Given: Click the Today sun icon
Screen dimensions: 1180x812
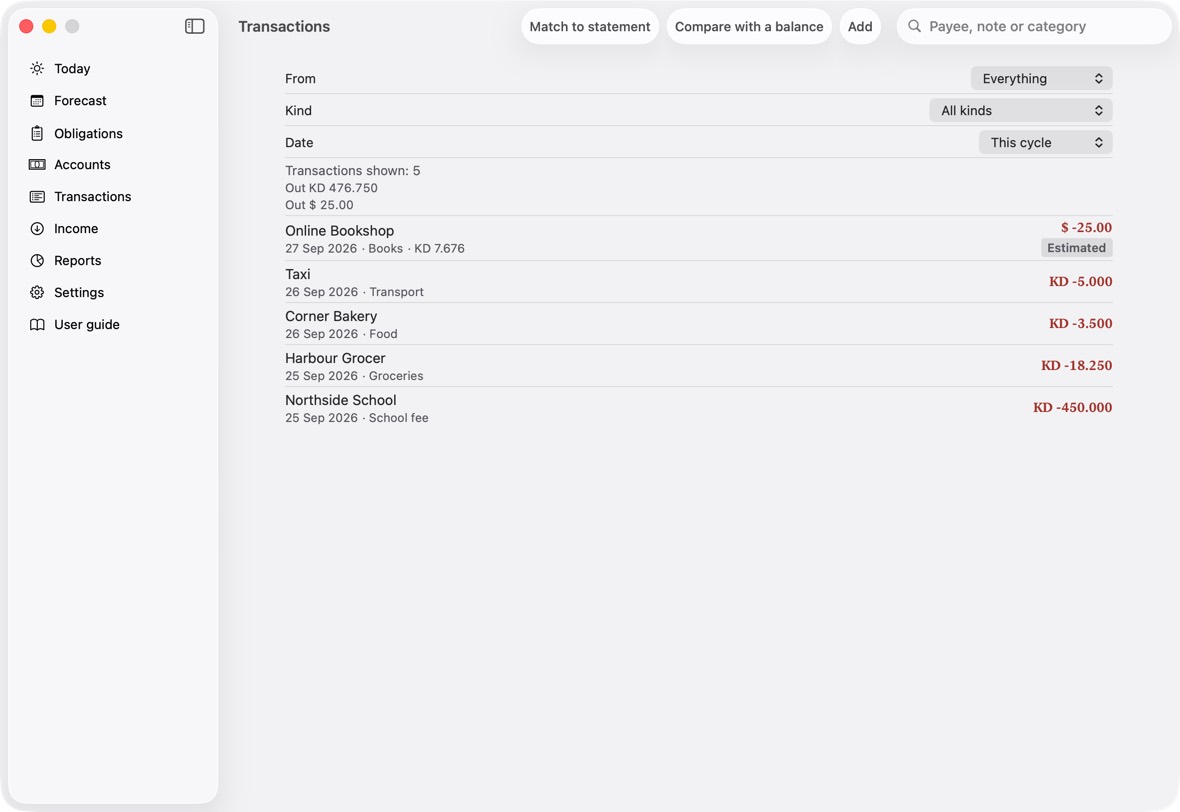Looking at the screenshot, I should (37, 68).
